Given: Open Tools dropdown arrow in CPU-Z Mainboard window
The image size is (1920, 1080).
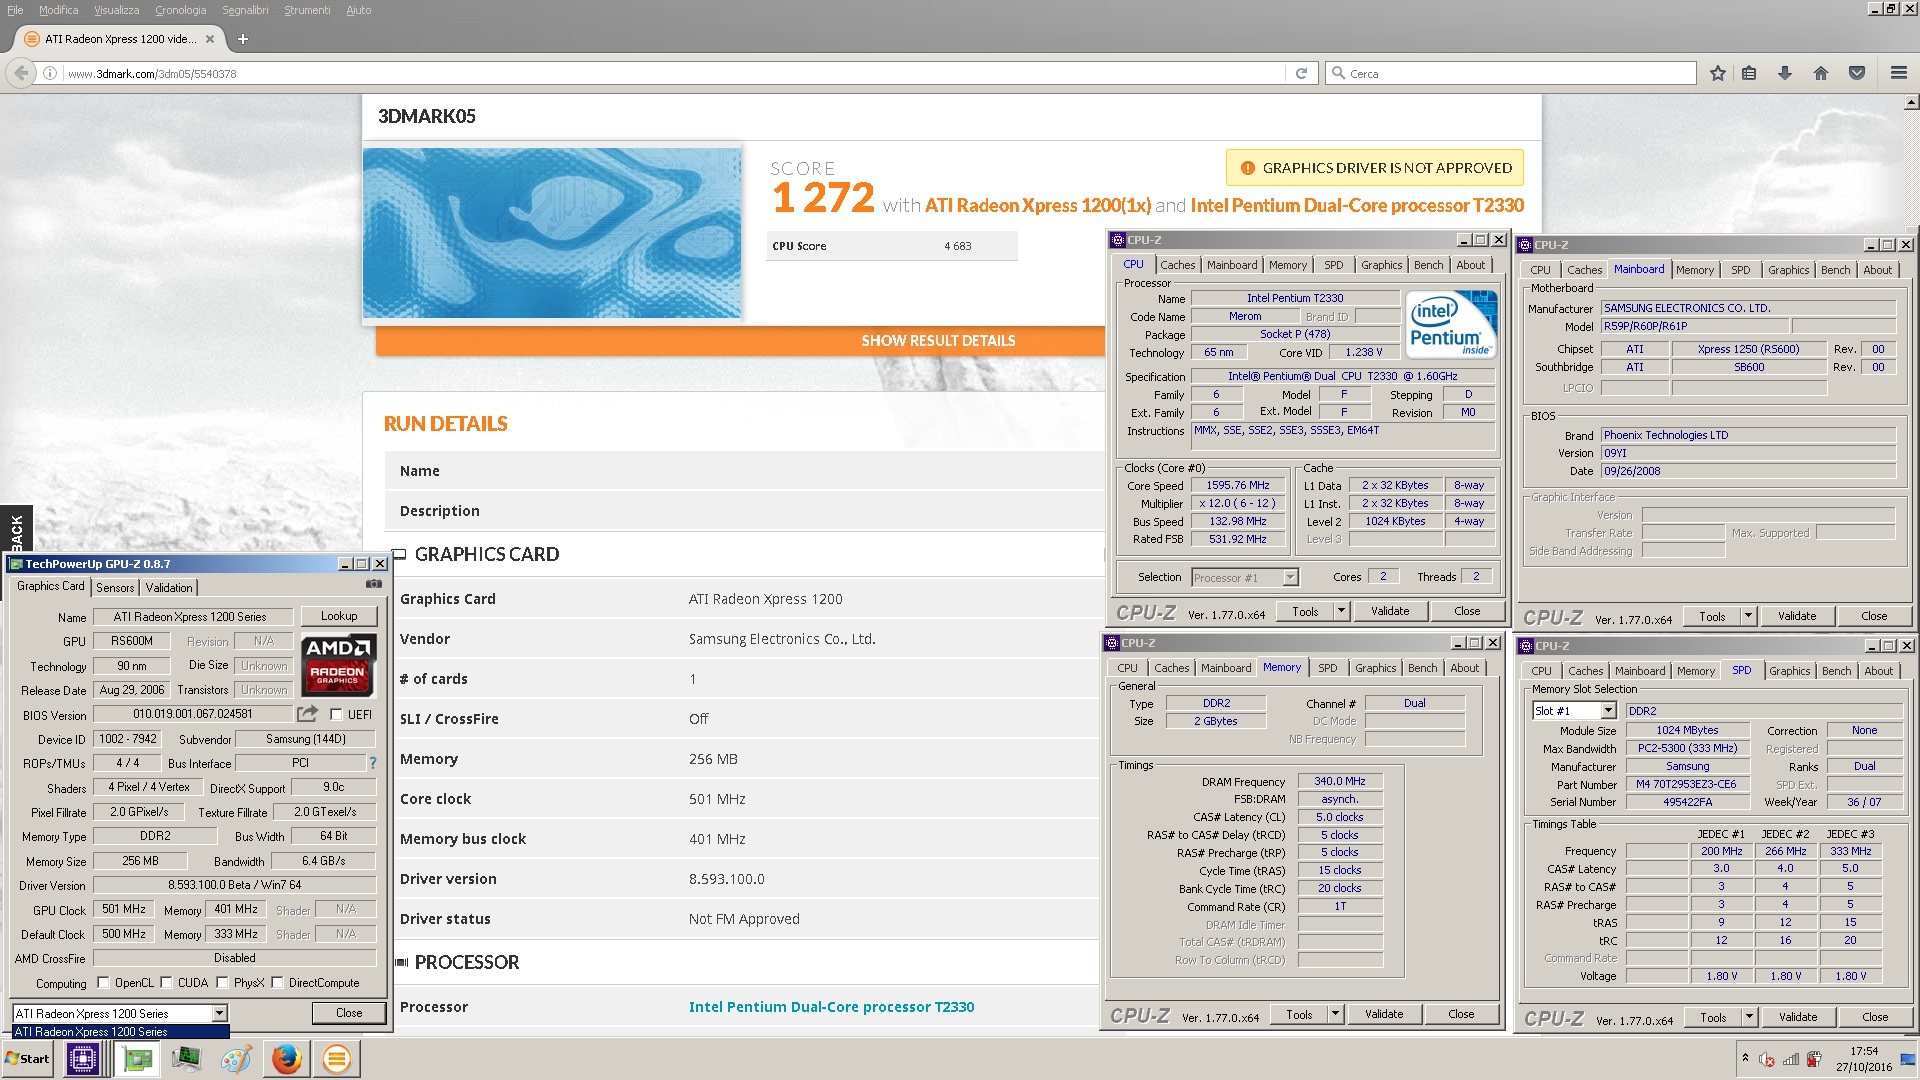Looking at the screenshot, I should [x=1748, y=616].
